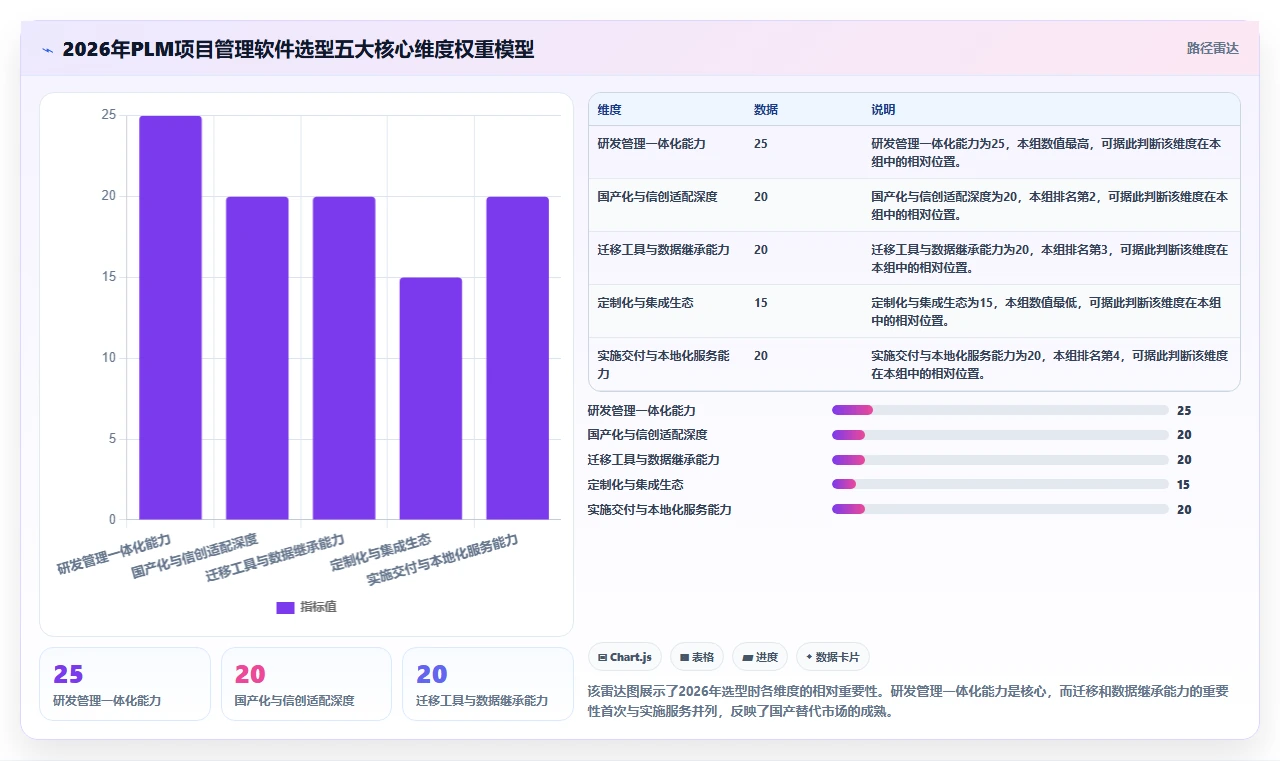Click value 15 in the table data column
The height and width of the screenshot is (761, 1280).
point(761,303)
